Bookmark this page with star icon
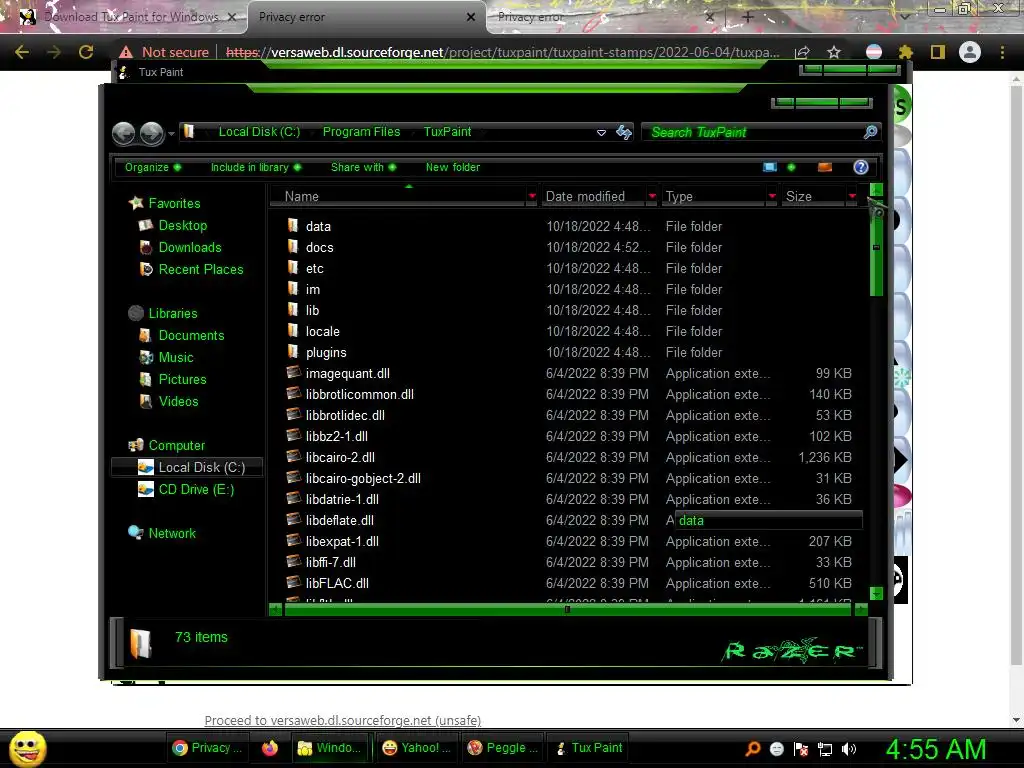 (x=833, y=52)
